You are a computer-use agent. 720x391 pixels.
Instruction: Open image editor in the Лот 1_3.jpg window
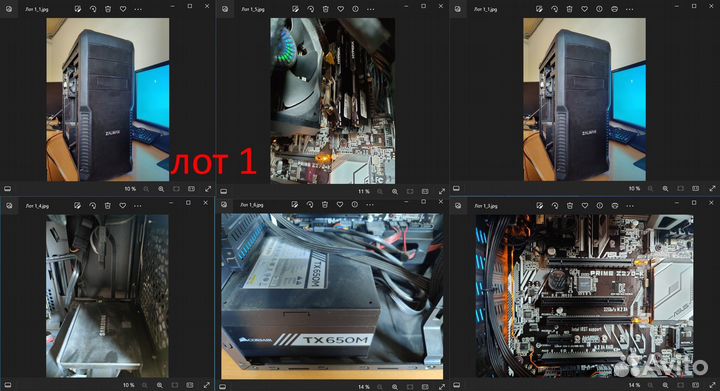[540, 206]
